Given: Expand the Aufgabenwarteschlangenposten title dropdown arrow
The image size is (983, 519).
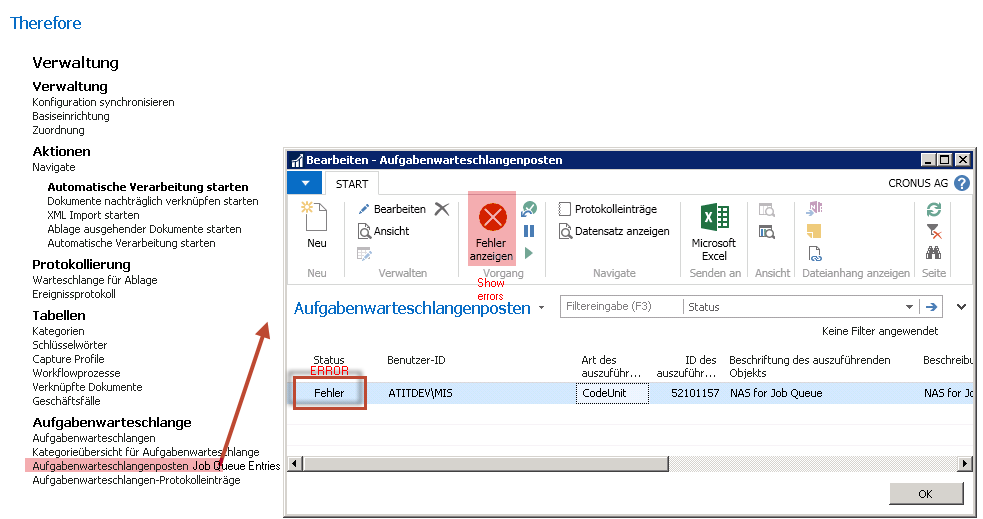Looking at the screenshot, I should 541,308.
